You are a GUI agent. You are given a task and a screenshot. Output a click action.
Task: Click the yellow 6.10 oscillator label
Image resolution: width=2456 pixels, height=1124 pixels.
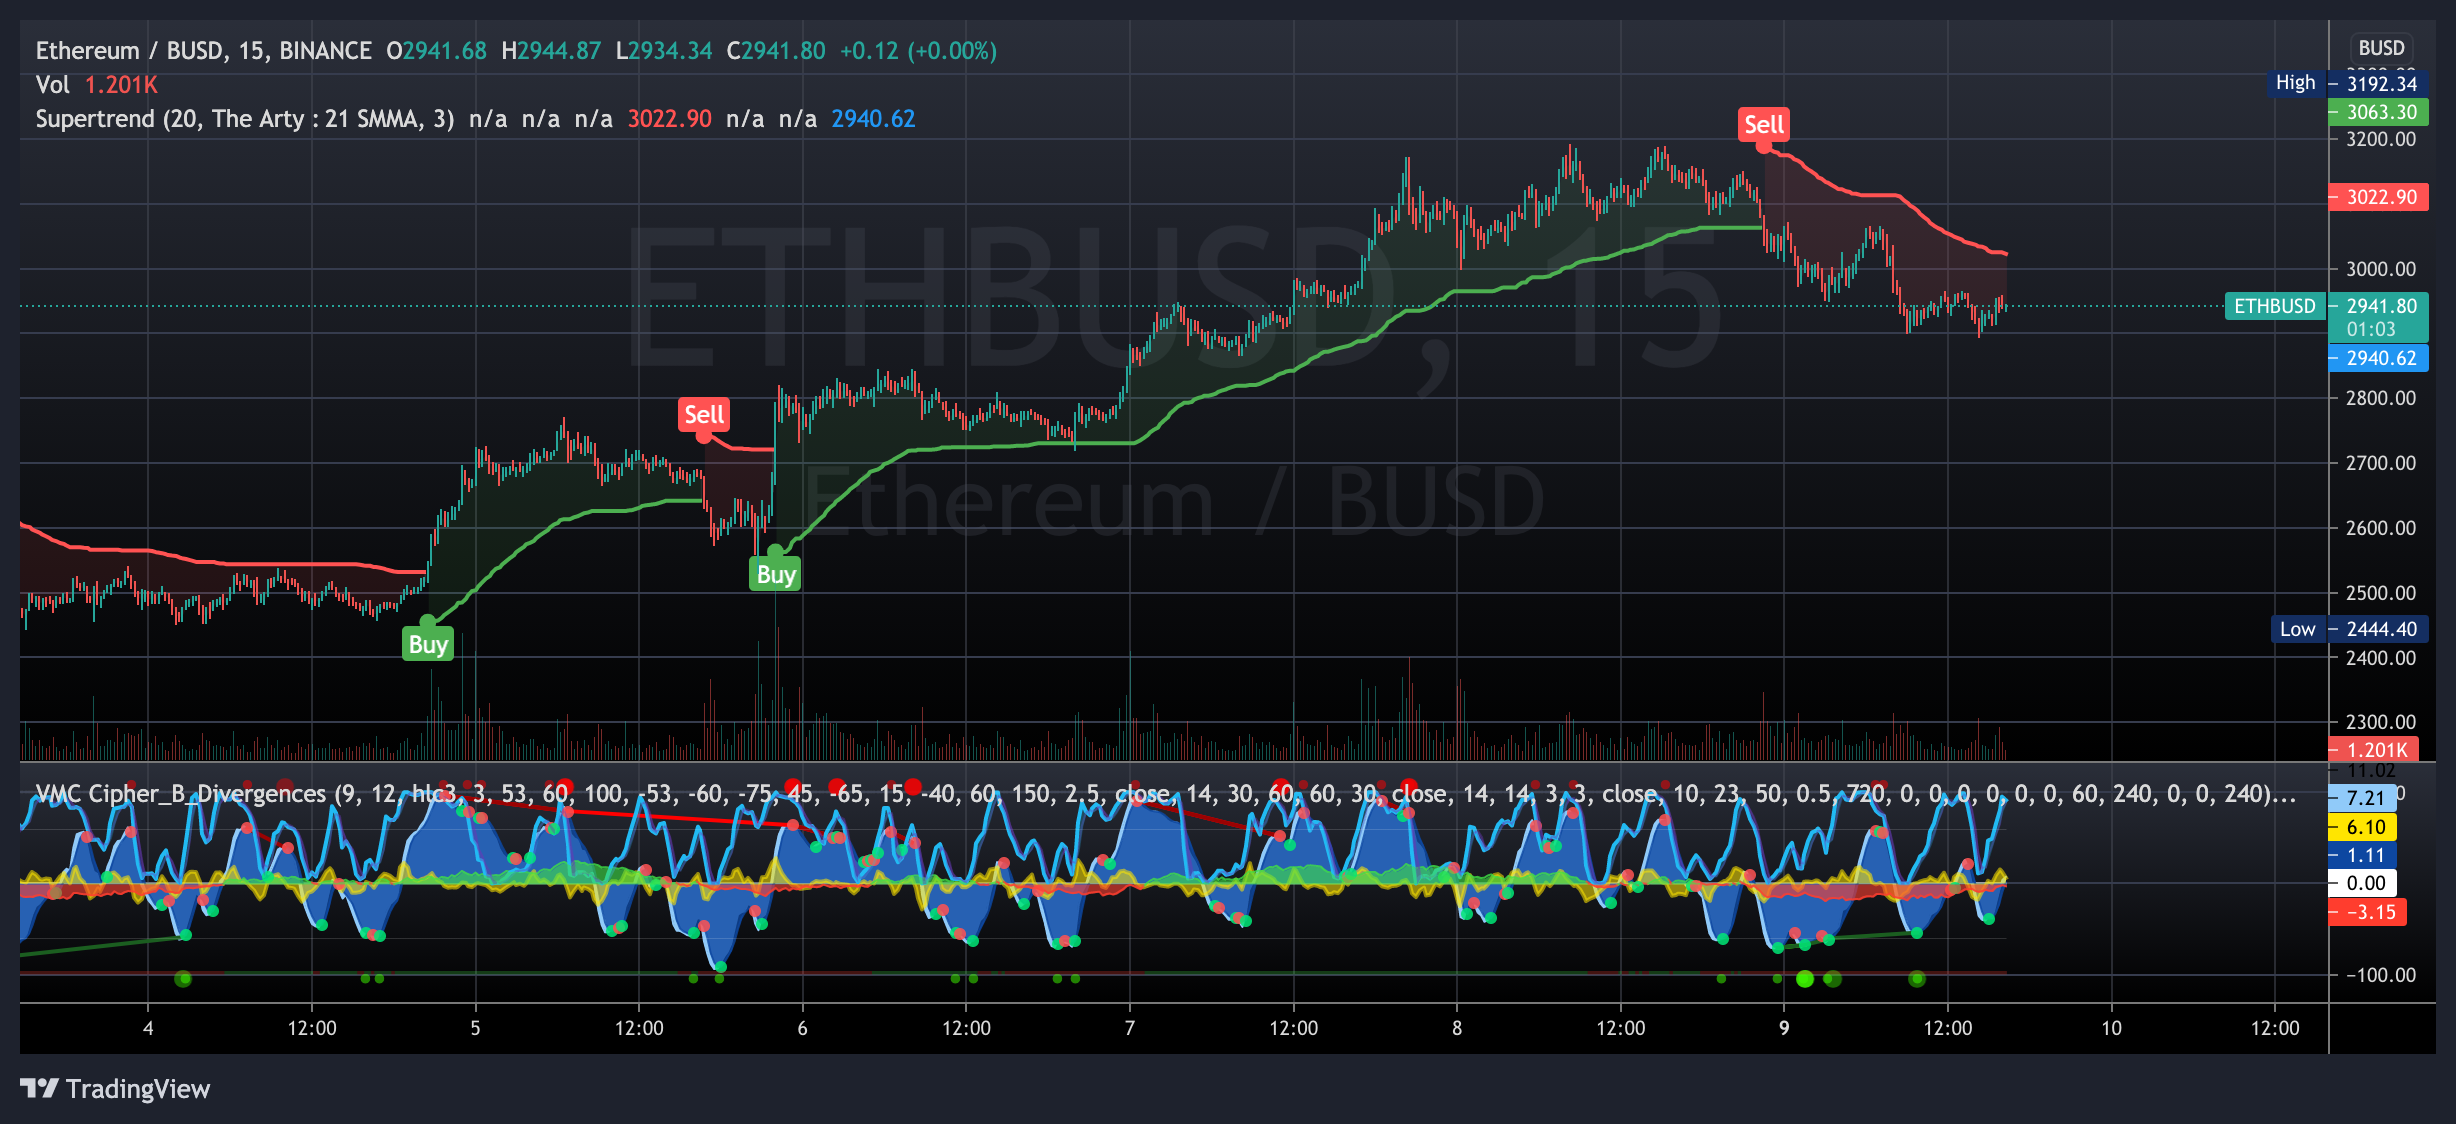pos(2362,827)
